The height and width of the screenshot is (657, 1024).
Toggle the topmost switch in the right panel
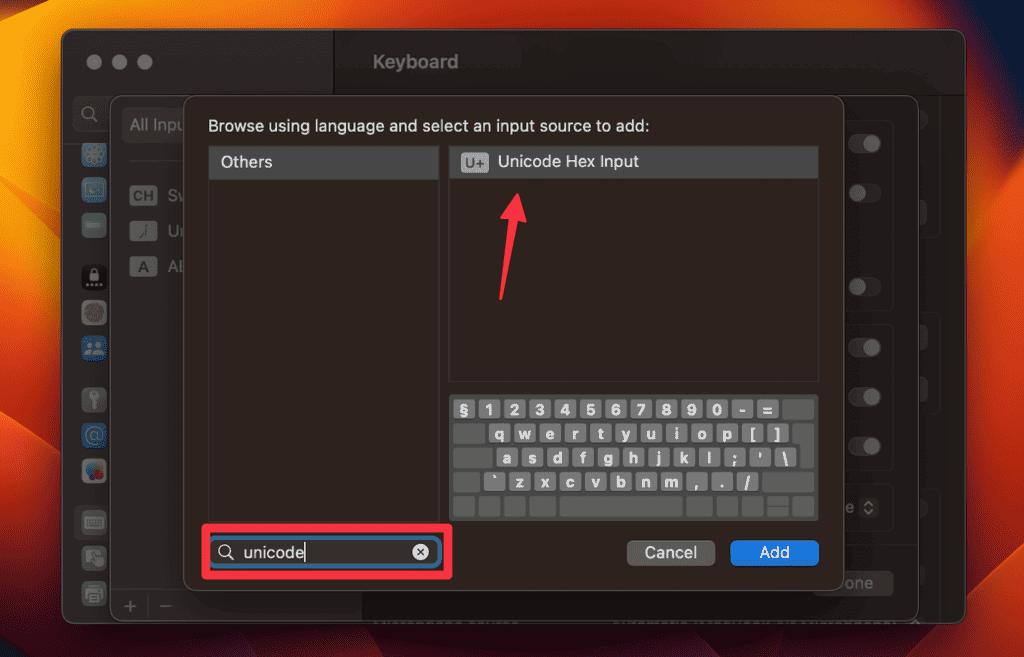point(865,143)
